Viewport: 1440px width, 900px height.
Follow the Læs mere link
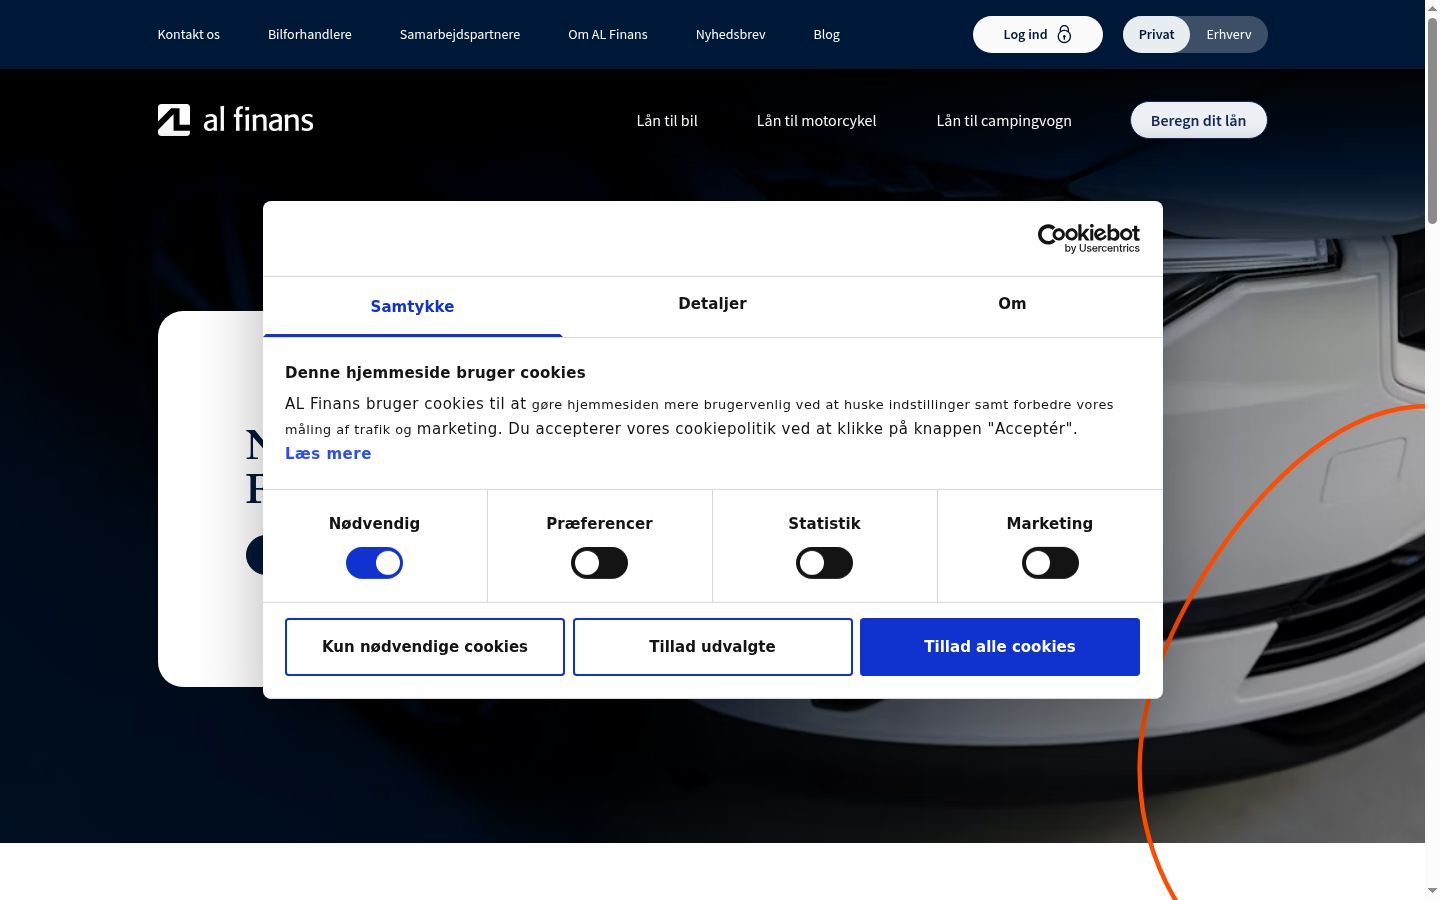[x=328, y=453]
